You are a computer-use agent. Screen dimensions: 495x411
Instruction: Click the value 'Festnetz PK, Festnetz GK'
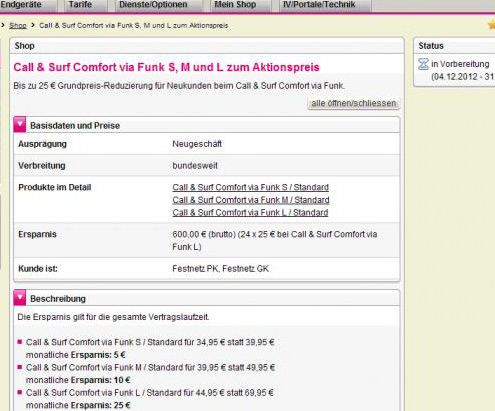pyautogui.click(x=220, y=269)
